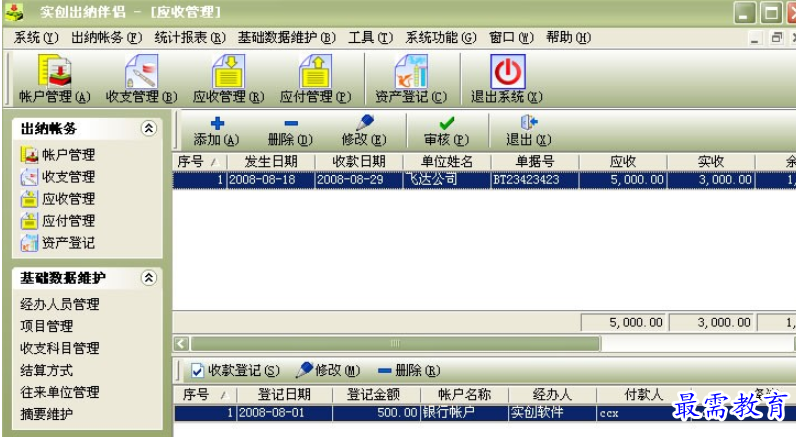Open 经办人员管理 link
Viewport: 796px width, 437px height.
tap(60, 304)
